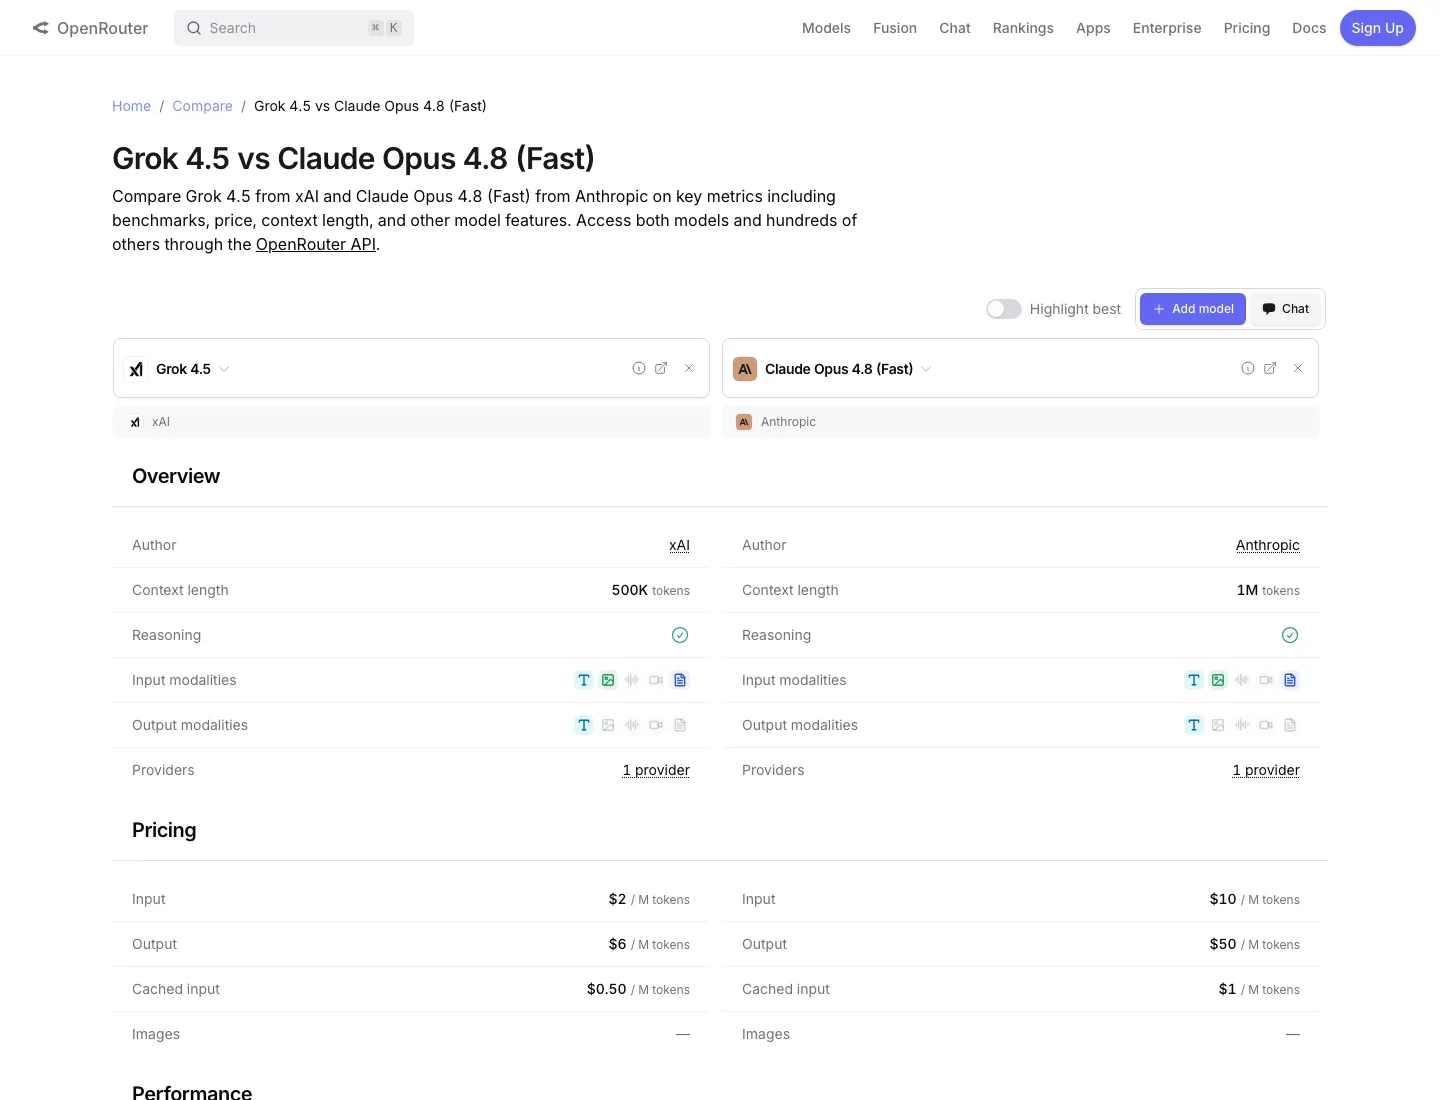
Task: Focus the Search input field
Action: click(x=294, y=28)
